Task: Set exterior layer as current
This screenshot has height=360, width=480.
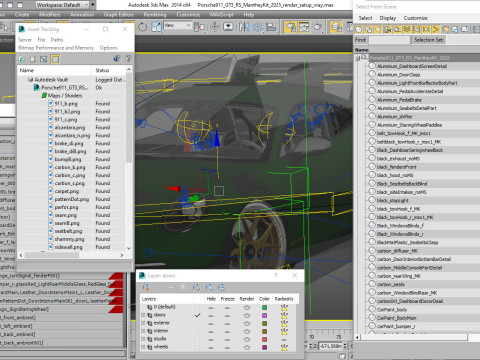Action: [x=198, y=323]
